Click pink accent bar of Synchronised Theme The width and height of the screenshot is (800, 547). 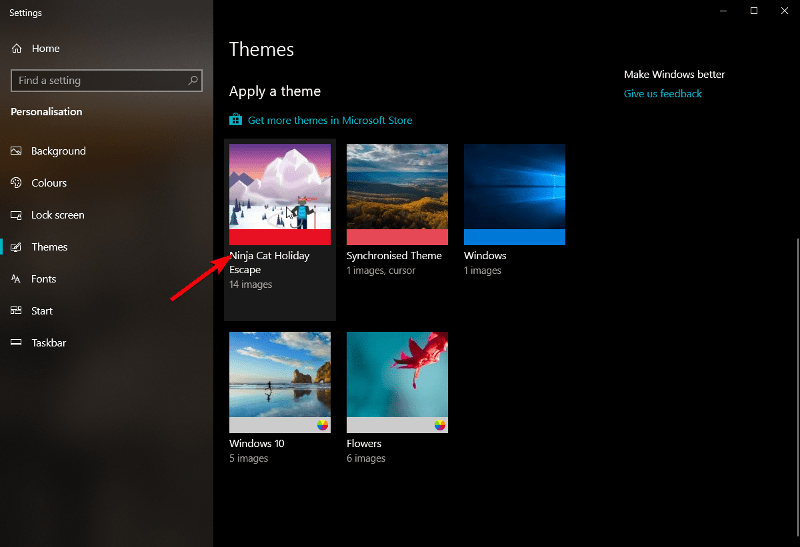(397, 237)
